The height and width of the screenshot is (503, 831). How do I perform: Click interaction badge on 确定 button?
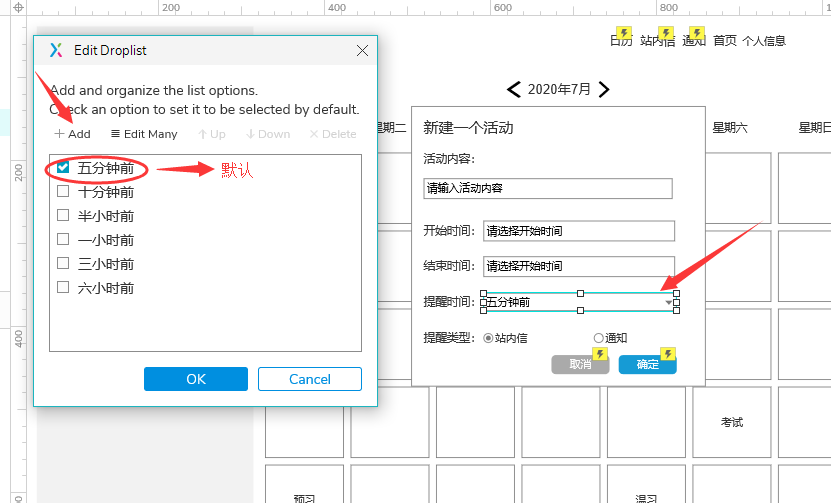point(668,354)
